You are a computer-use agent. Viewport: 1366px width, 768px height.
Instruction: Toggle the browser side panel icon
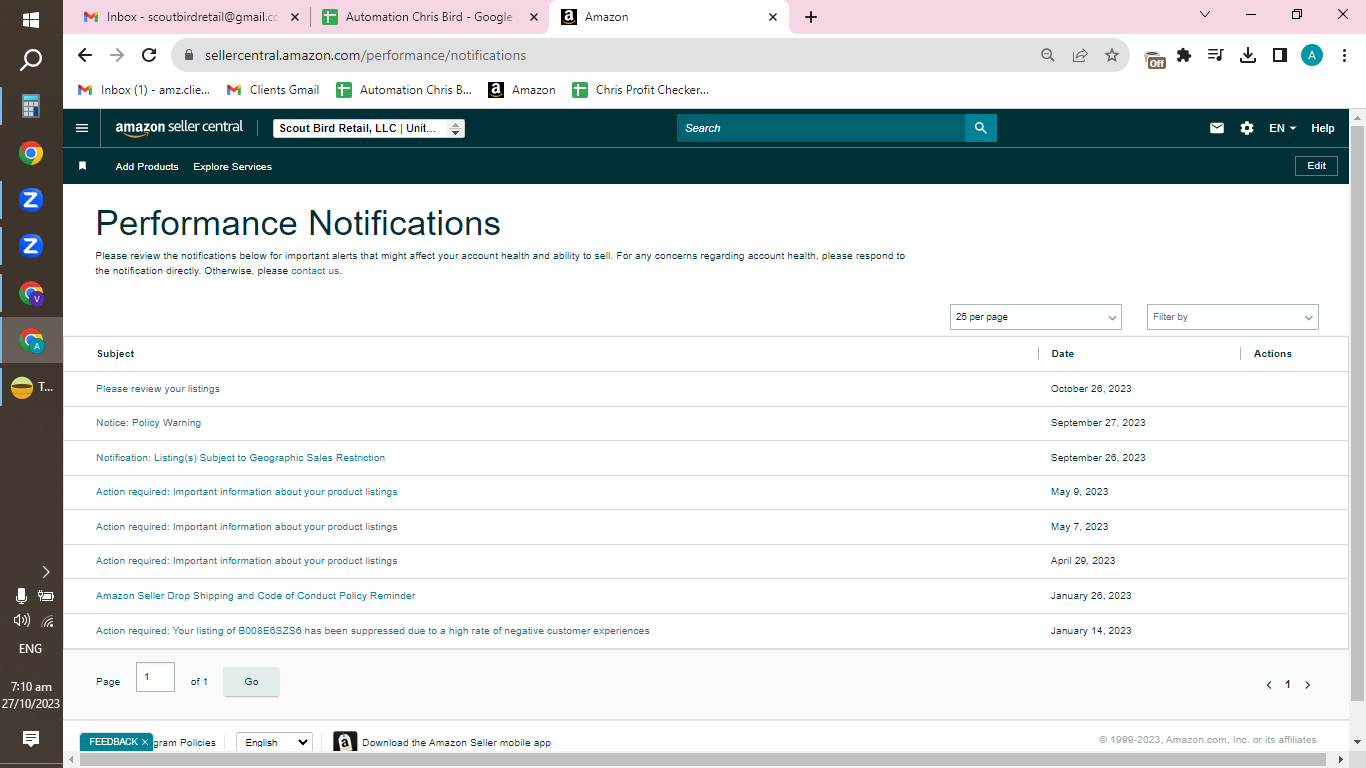coord(1280,55)
